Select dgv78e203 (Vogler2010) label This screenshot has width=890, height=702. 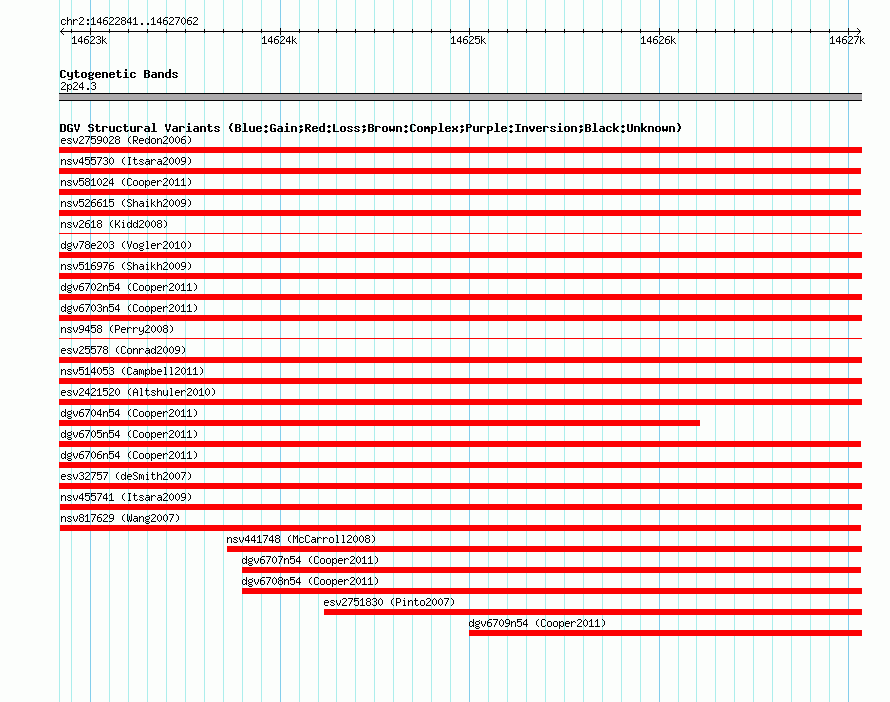126,245
